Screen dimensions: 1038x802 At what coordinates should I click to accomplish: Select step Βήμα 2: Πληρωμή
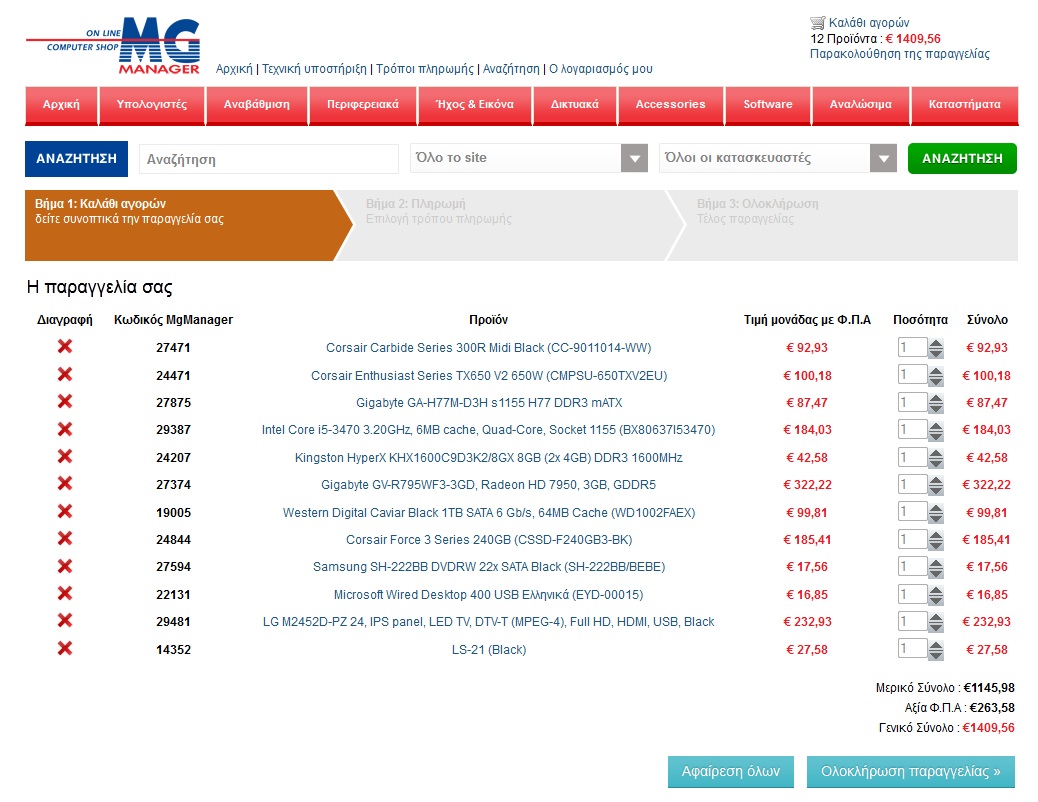coord(510,225)
